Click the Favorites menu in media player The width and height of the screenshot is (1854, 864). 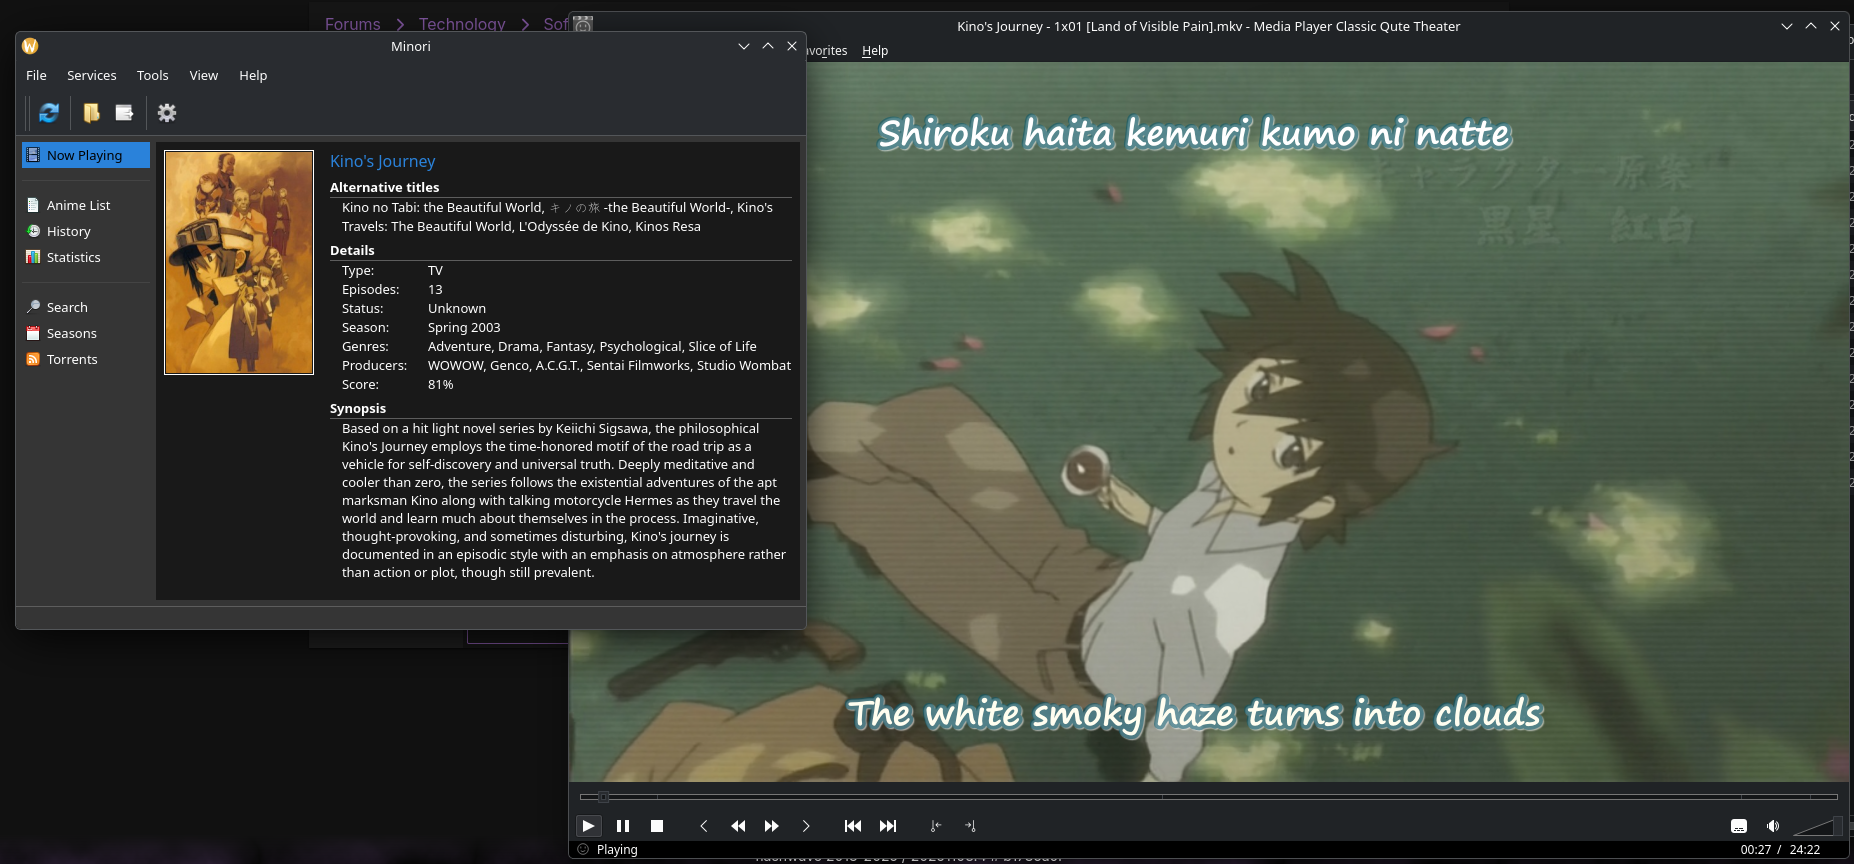coord(826,50)
